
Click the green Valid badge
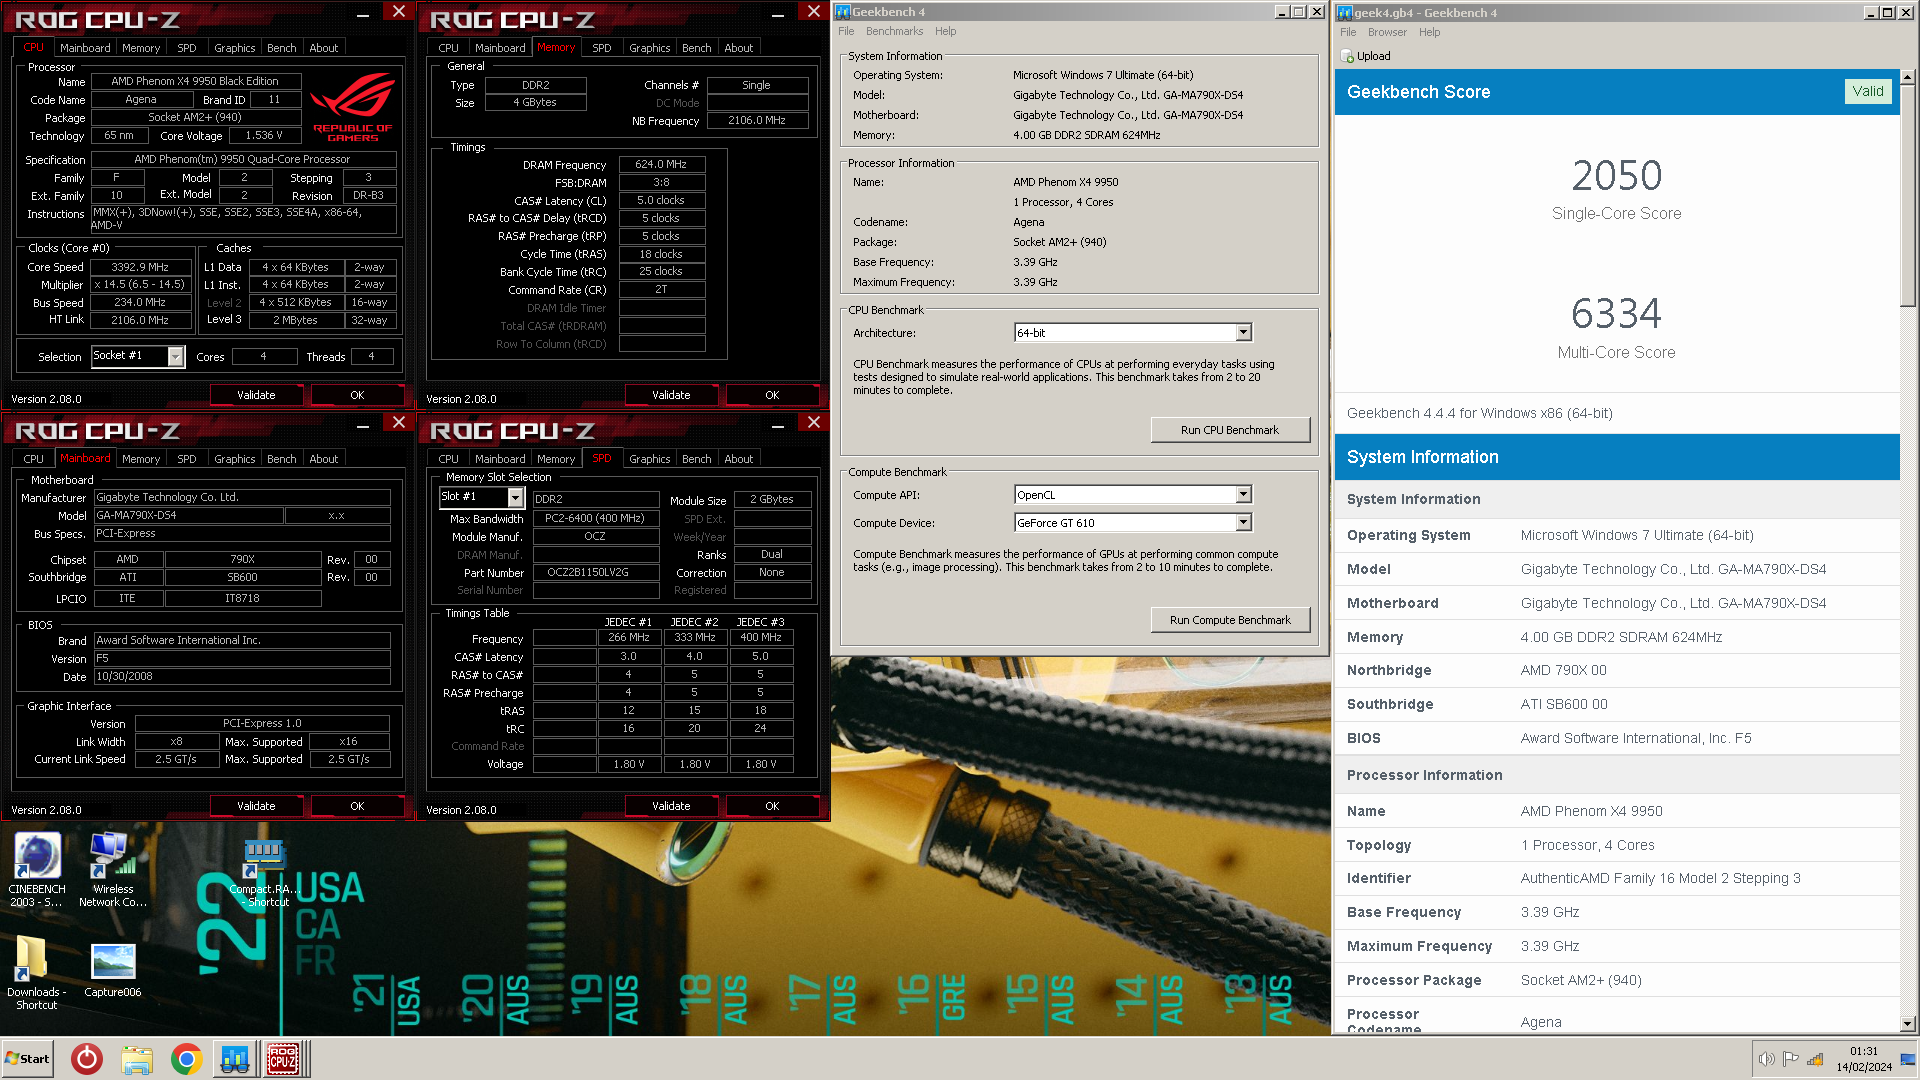1868,91
